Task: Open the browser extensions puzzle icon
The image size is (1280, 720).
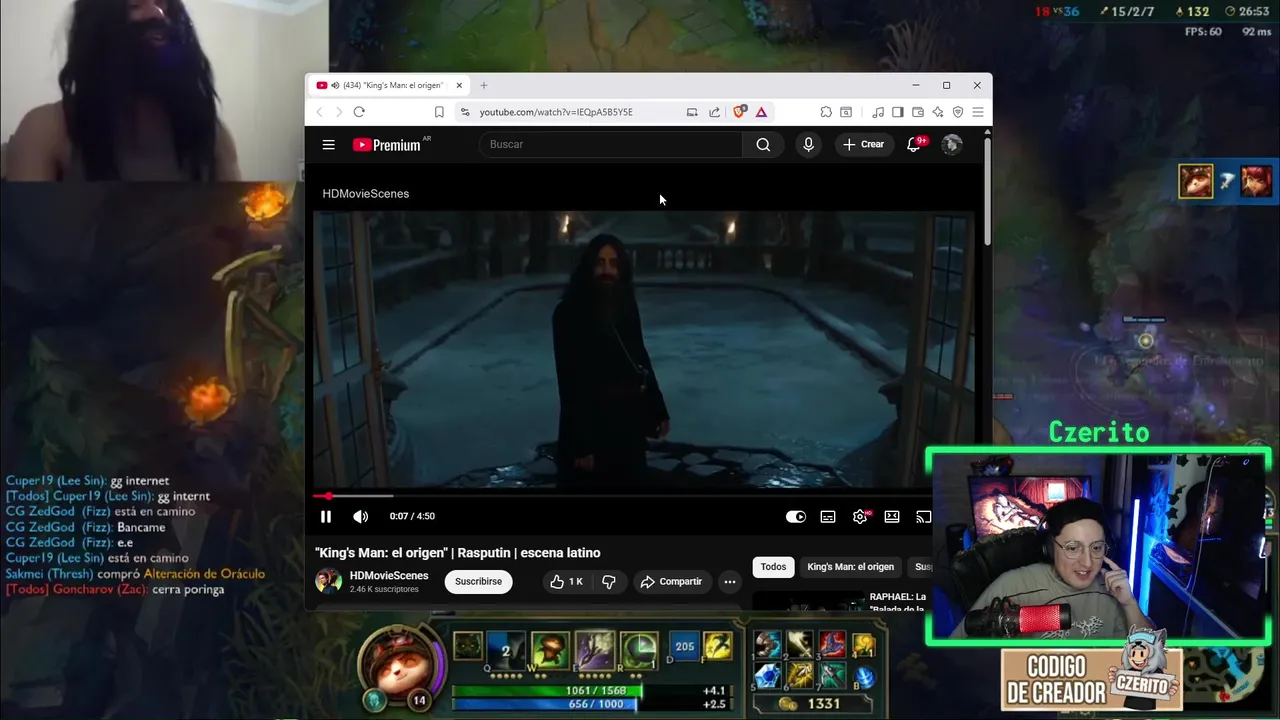Action: (x=826, y=112)
